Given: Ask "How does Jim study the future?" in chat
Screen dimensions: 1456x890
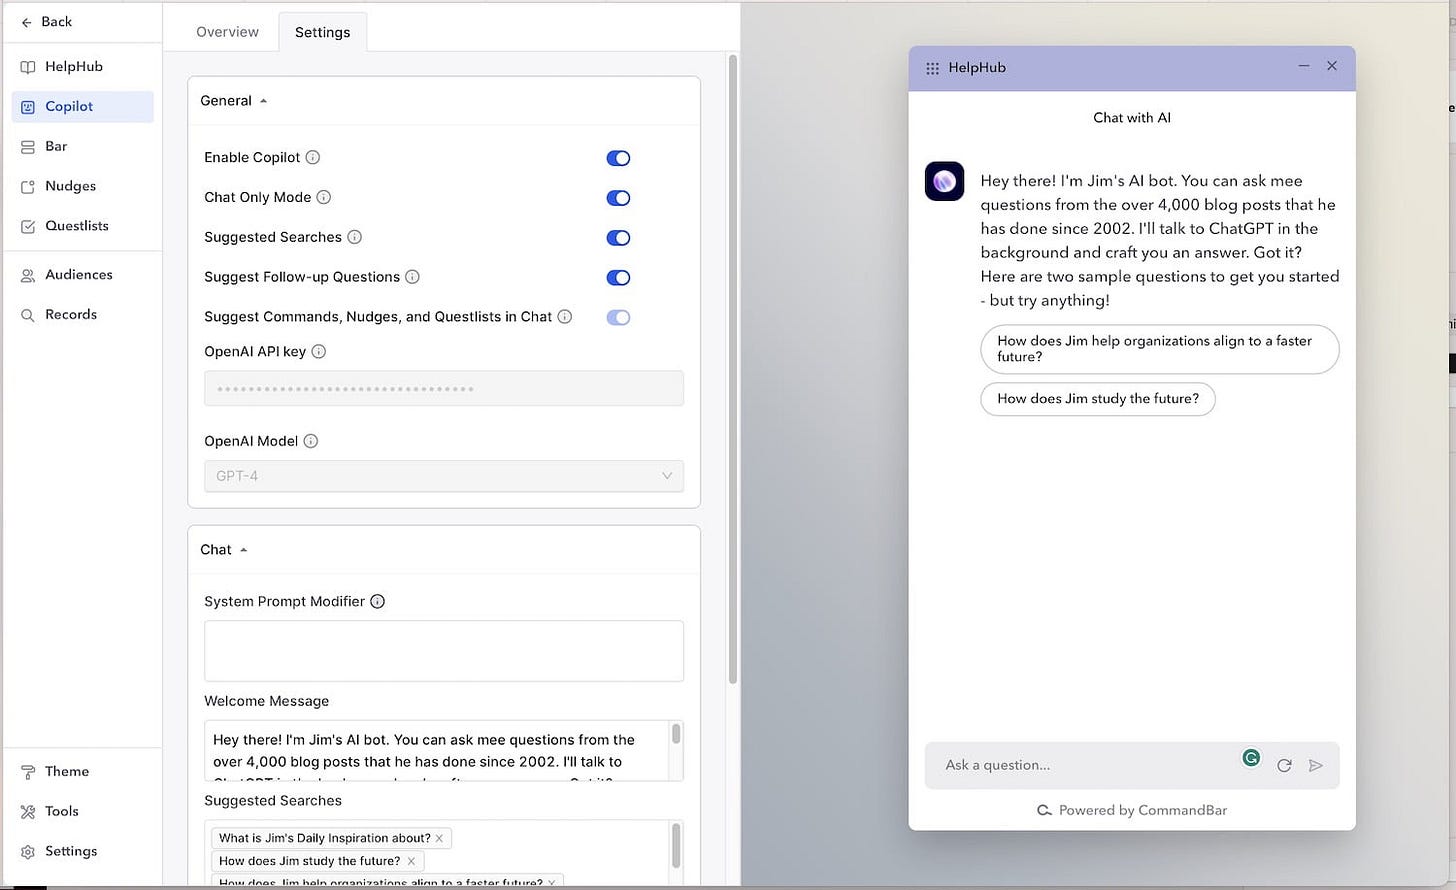Looking at the screenshot, I should pyautogui.click(x=1098, y=399).
